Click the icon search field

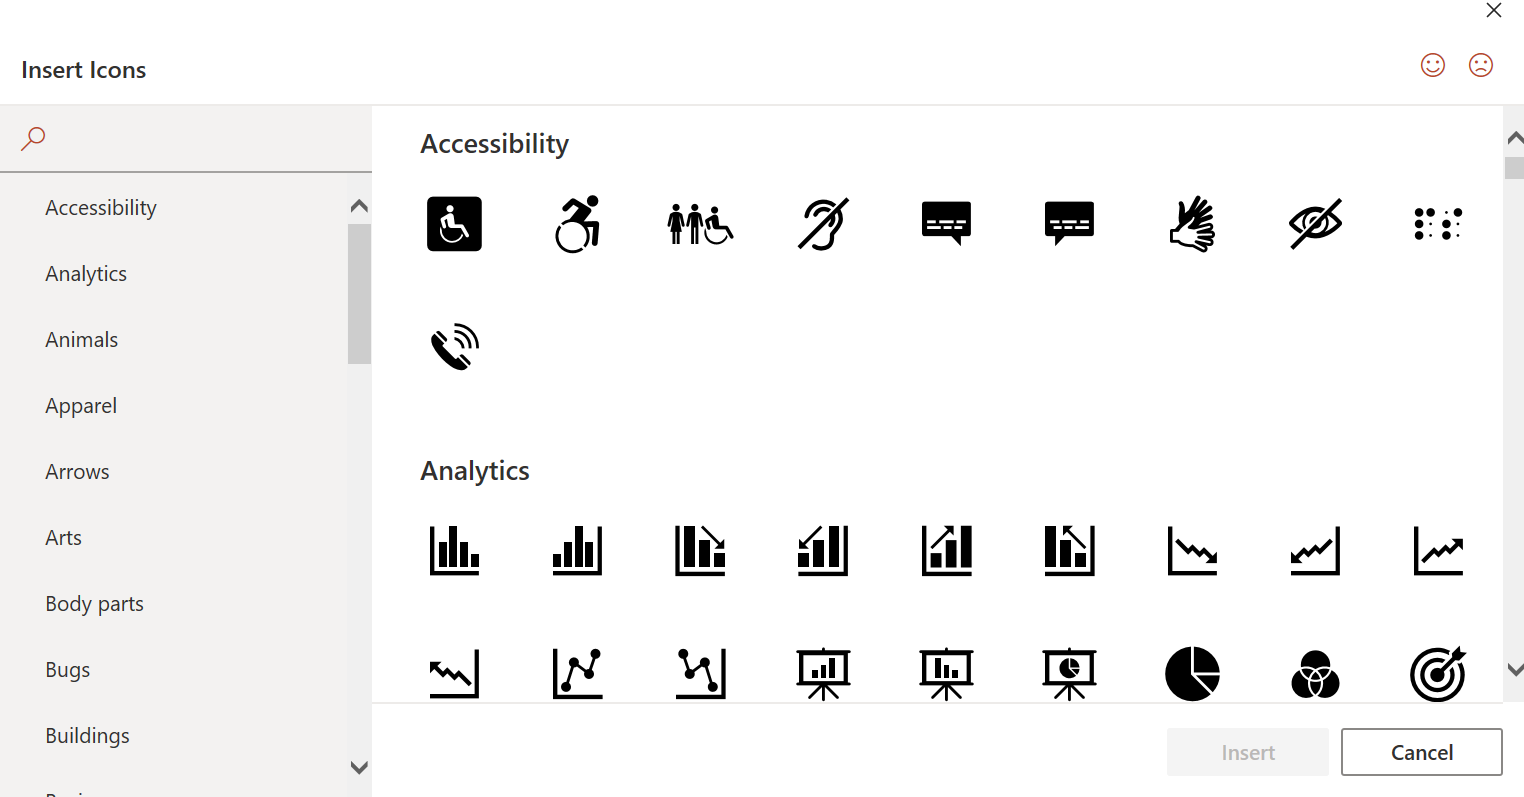coord(195,138)
